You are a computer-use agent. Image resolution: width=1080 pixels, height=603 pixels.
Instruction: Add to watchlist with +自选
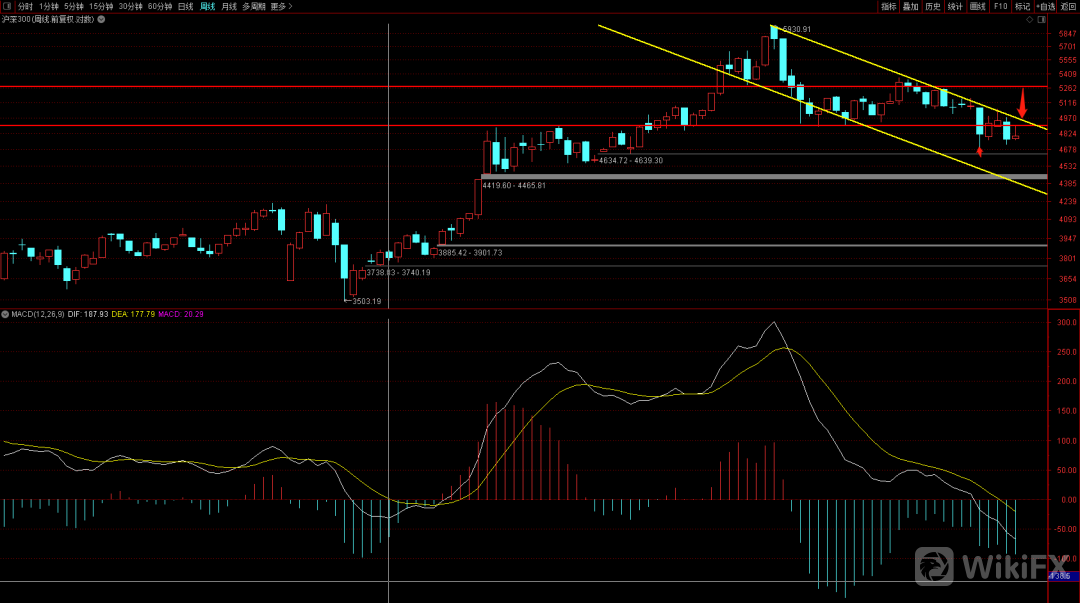[1045, 6]
